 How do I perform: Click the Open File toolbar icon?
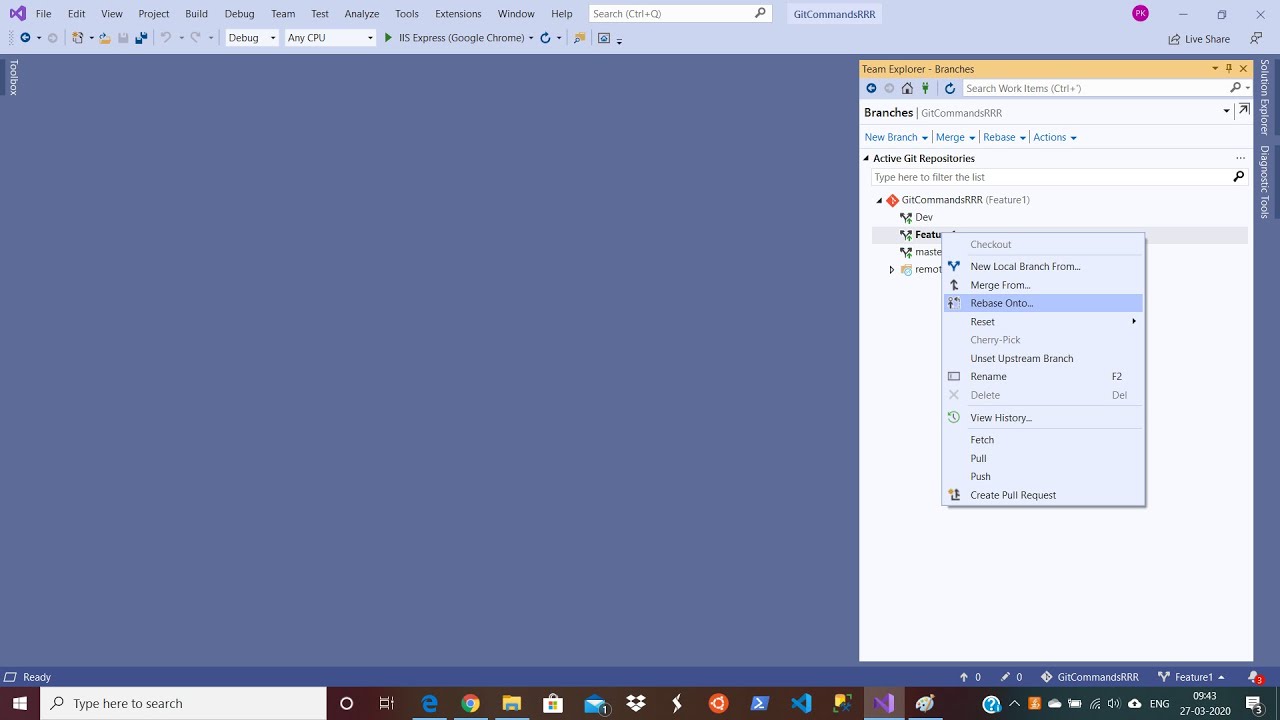point(105,38)
